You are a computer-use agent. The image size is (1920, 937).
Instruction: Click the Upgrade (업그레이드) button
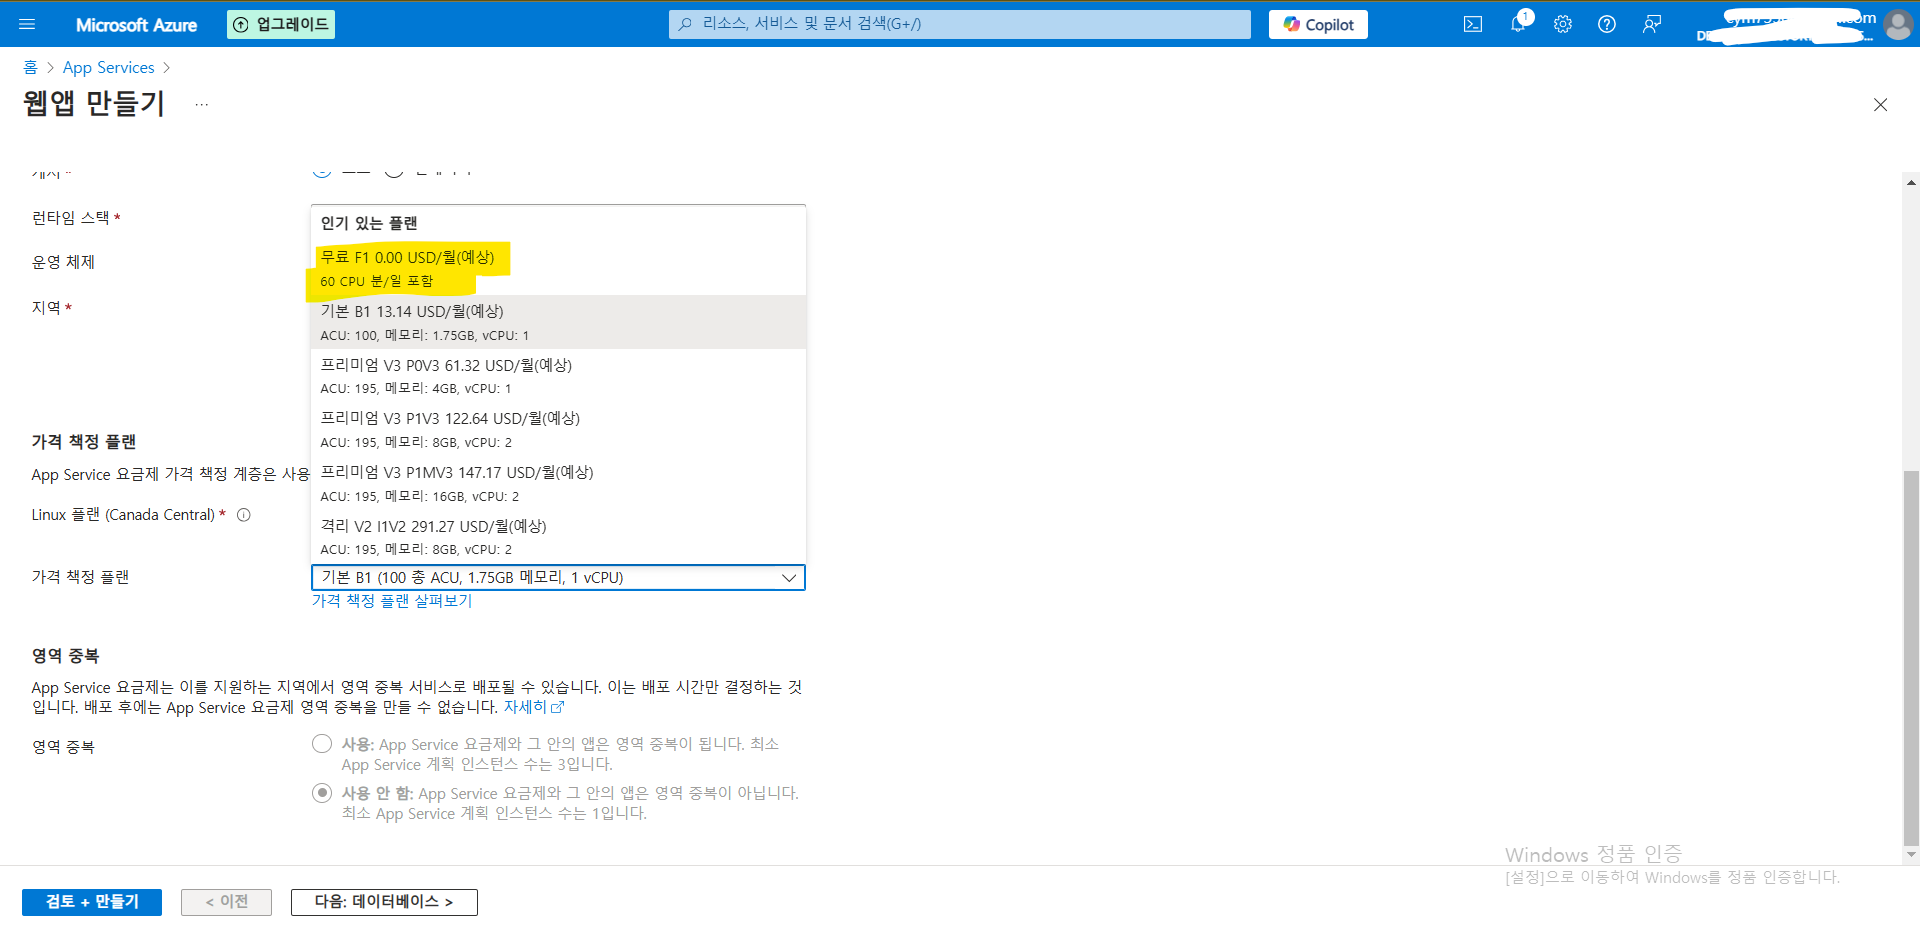pos(281,24)
